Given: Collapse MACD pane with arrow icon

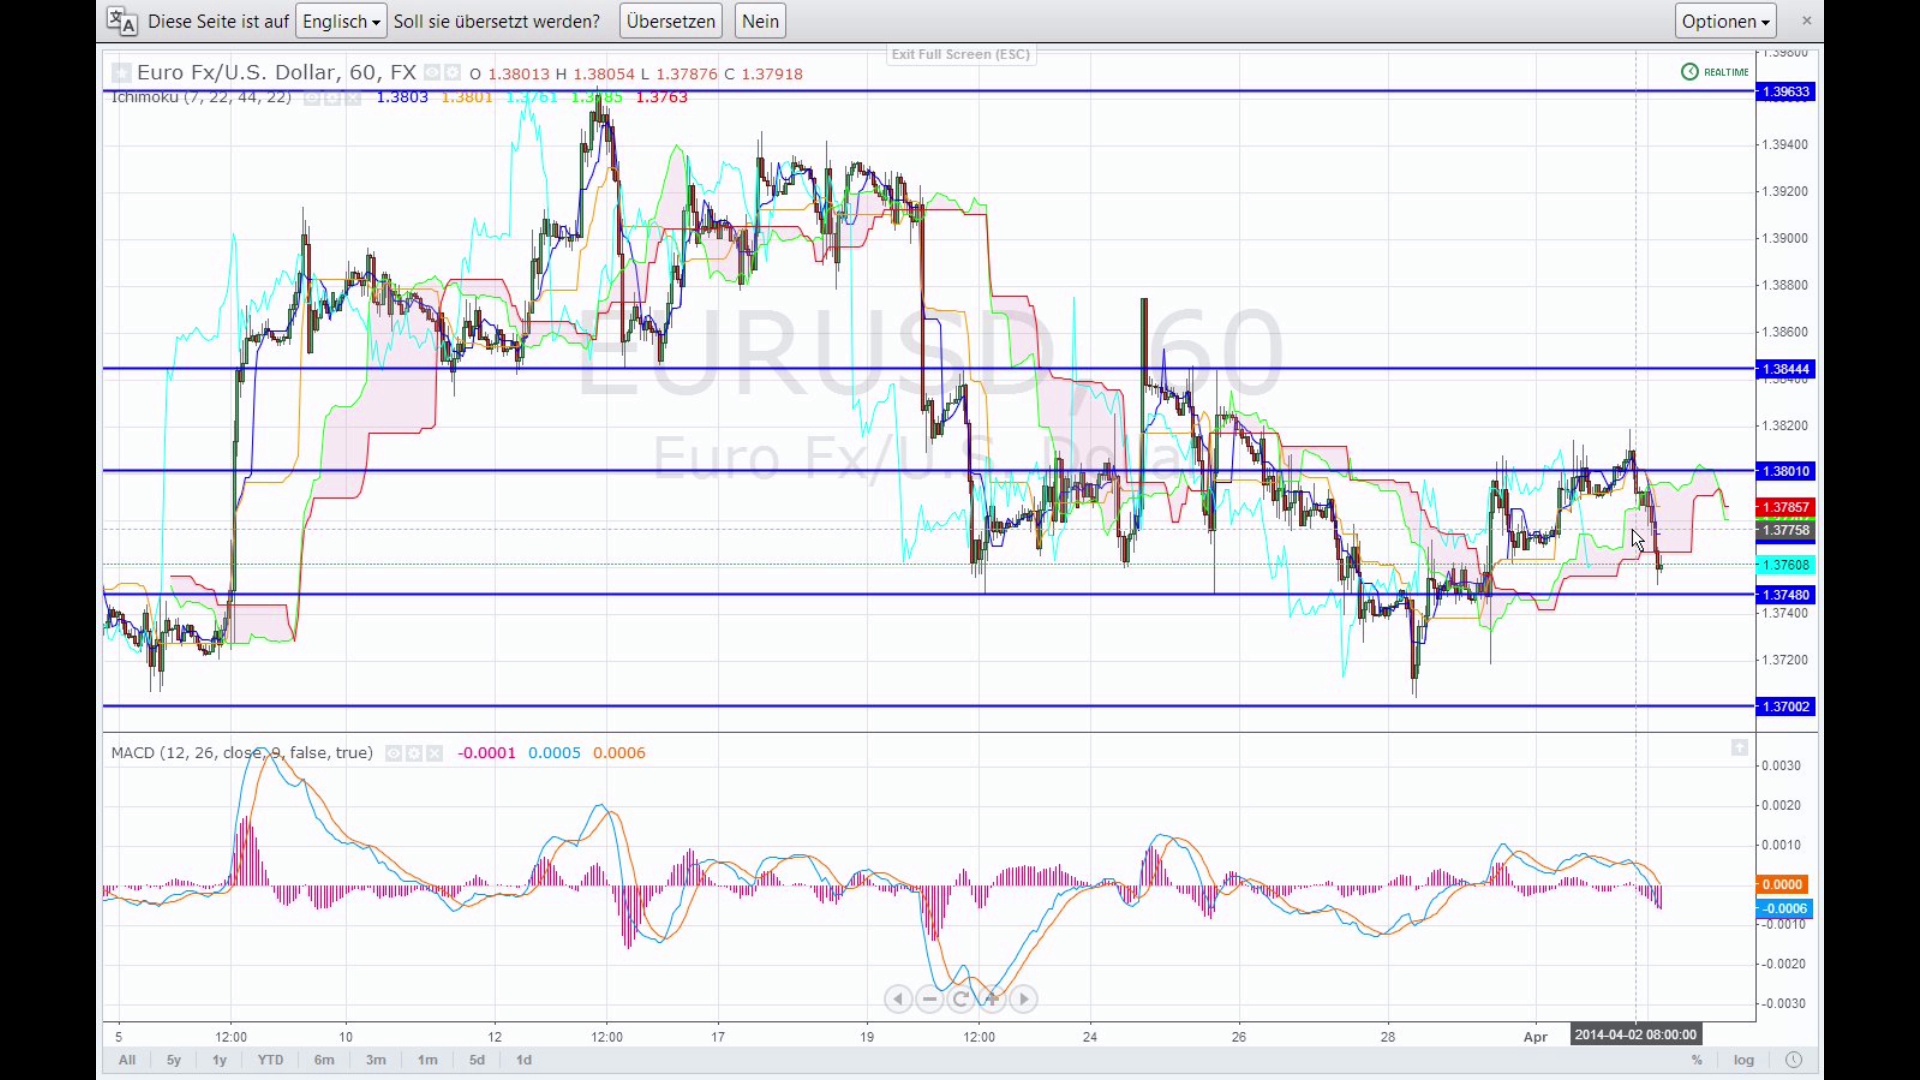Looking at the screenshot, I should (1740, 748).
